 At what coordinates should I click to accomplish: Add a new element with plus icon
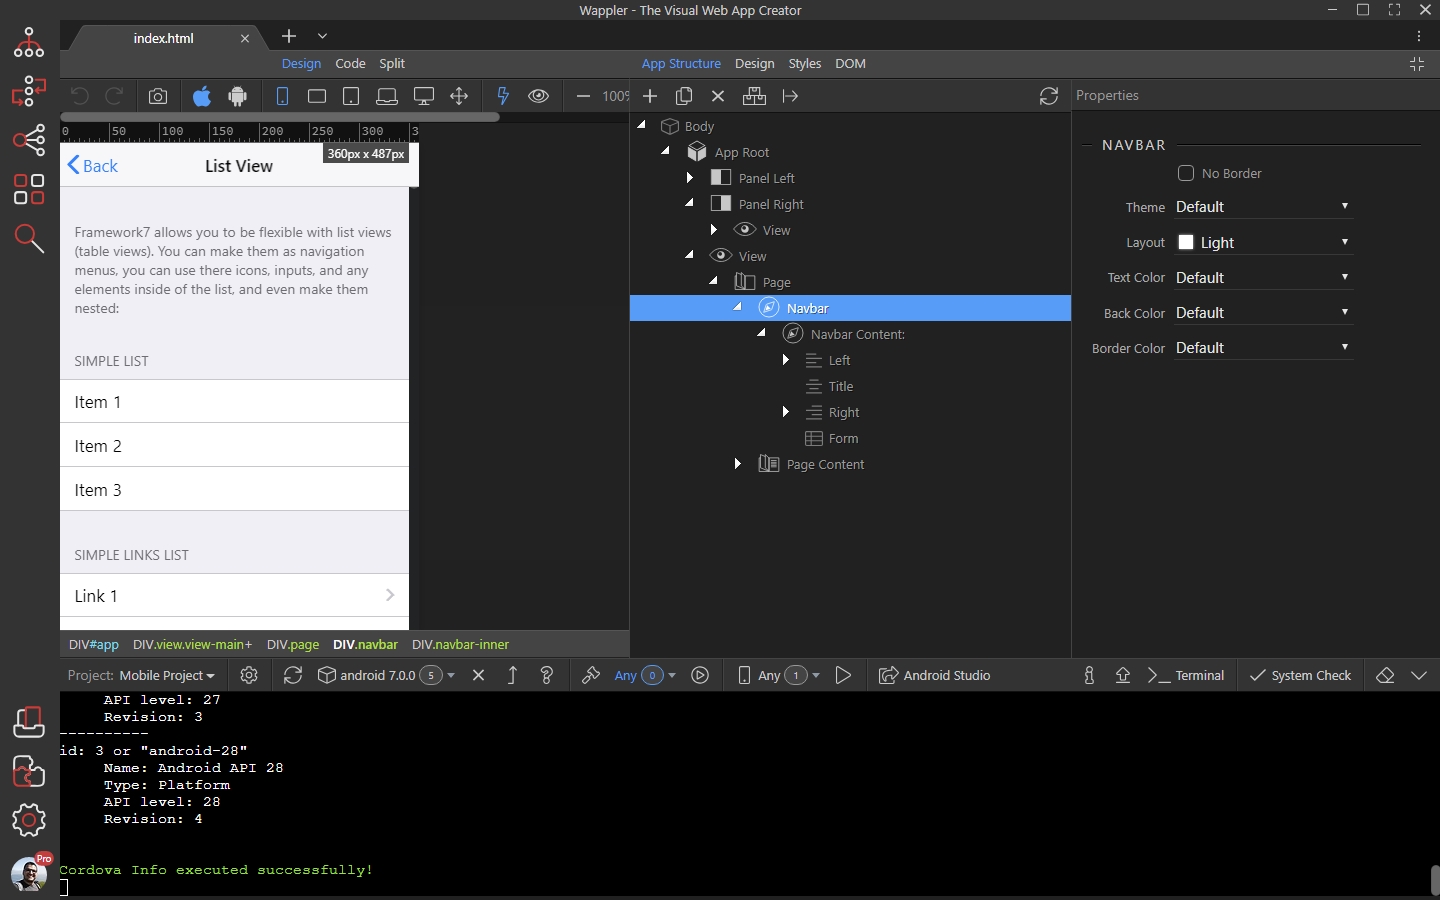click(x=650, y=96)
